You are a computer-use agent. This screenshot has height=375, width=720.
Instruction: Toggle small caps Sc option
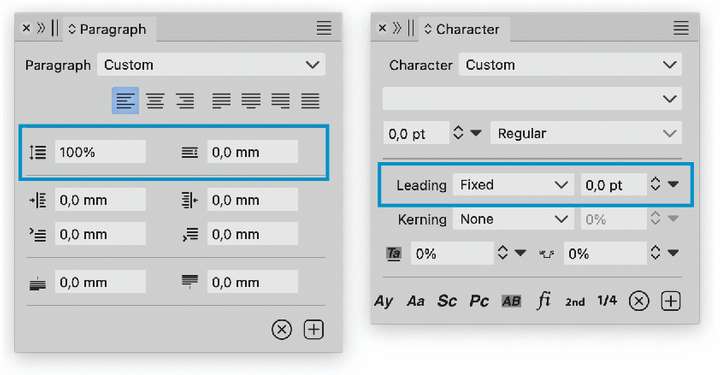pos(447,301)
